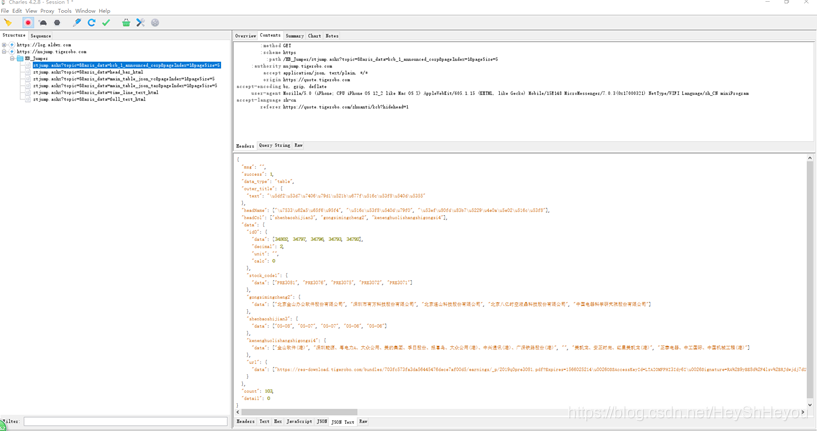Click the response pane vertical scrollbar
This screenshot has width=817, height=431.
pos(810,278)
